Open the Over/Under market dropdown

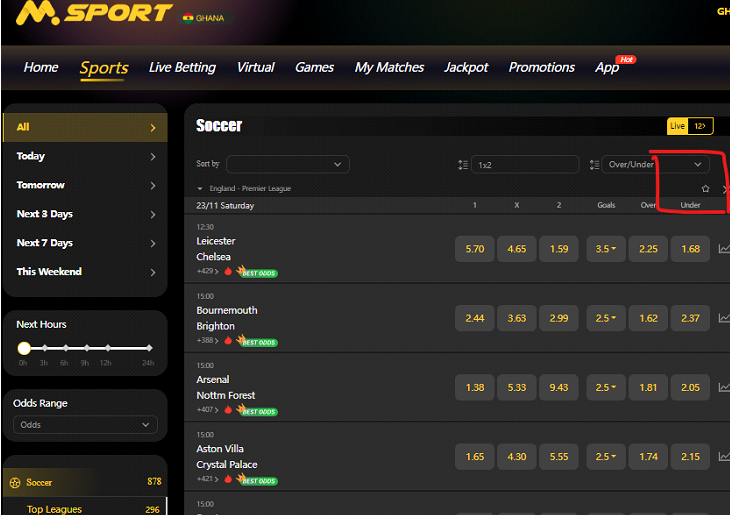(655, 164)
